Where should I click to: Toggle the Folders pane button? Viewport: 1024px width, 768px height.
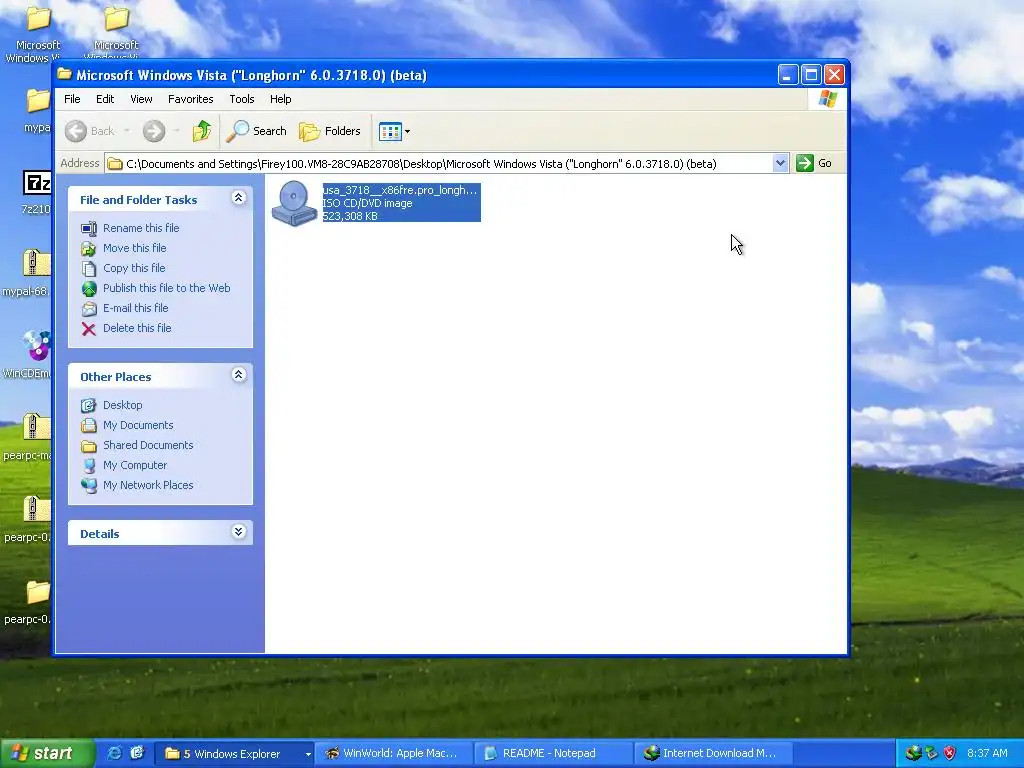[x=330, y=131]
